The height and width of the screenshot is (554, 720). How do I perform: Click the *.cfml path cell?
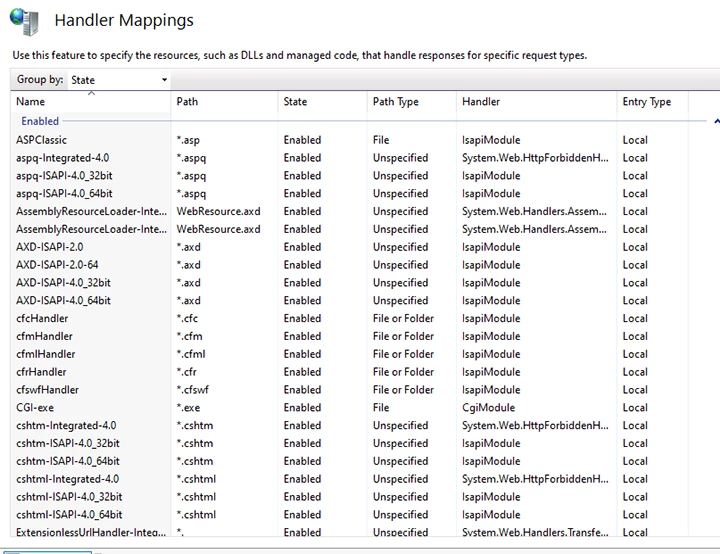coord(191,354)
